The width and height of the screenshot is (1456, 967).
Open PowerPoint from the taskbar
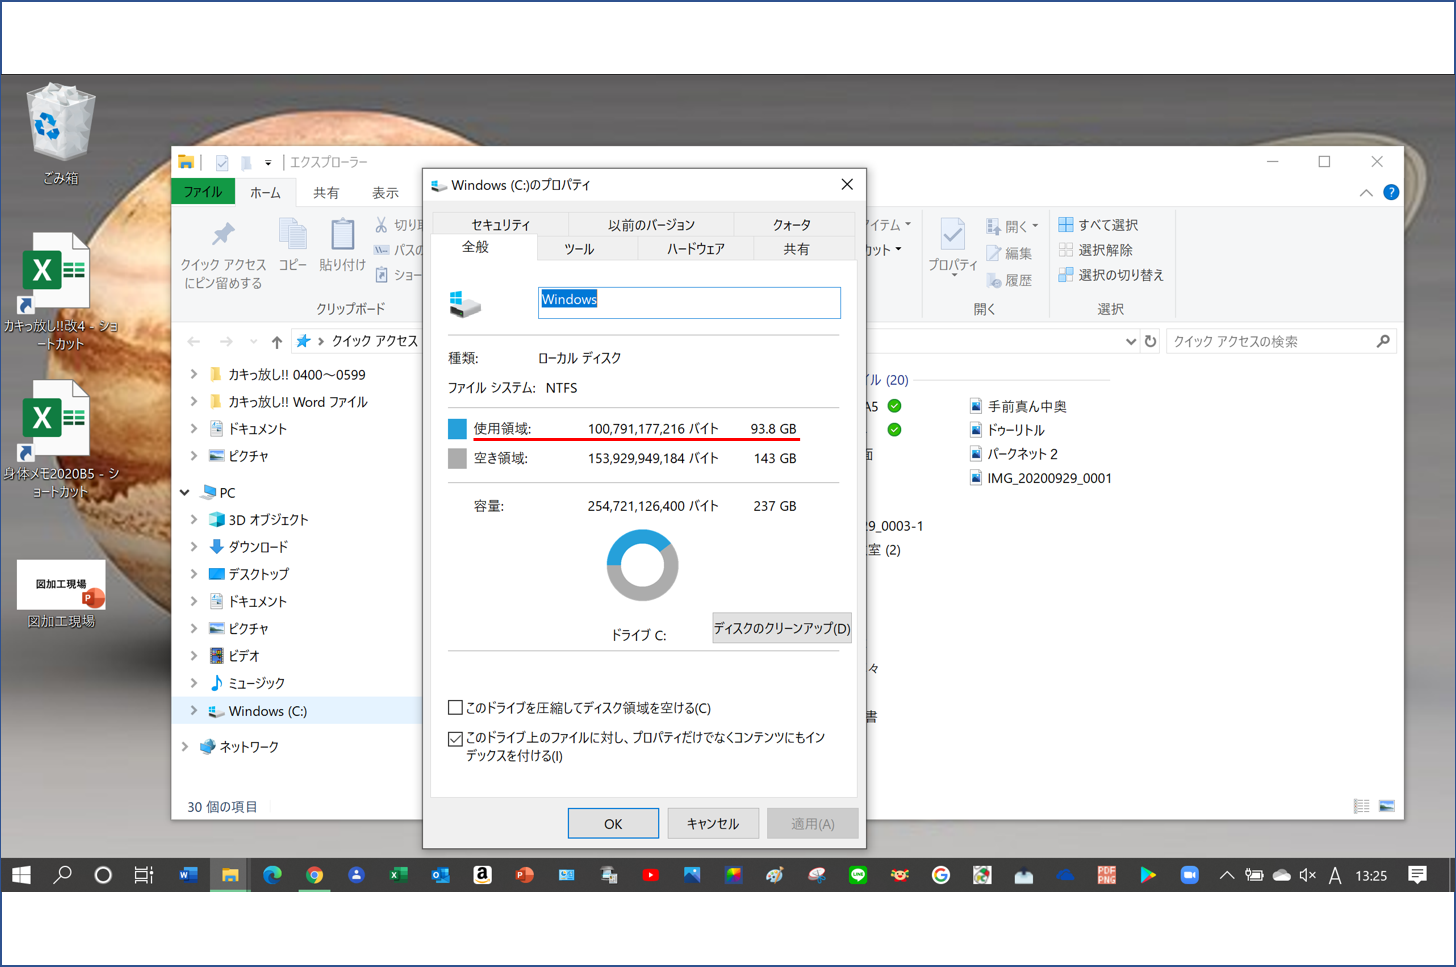524,875
